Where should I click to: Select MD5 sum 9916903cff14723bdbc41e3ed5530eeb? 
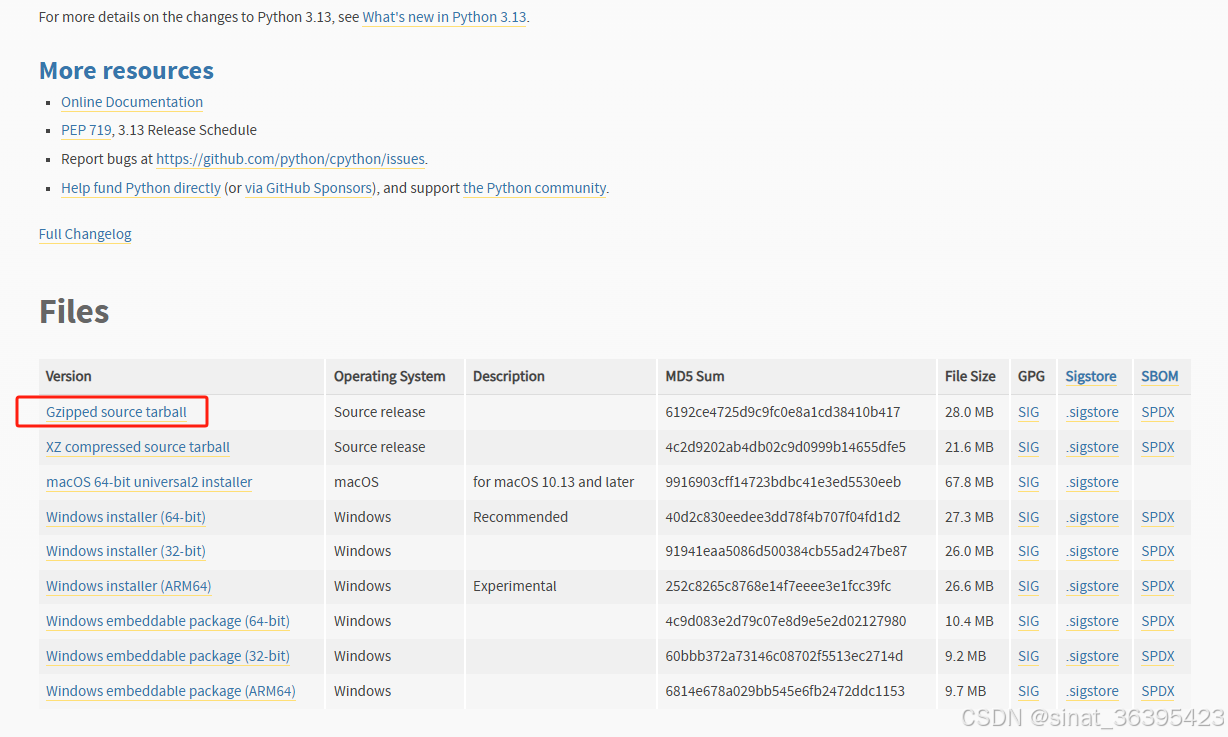pyautogui.click(x=783, y=482)
